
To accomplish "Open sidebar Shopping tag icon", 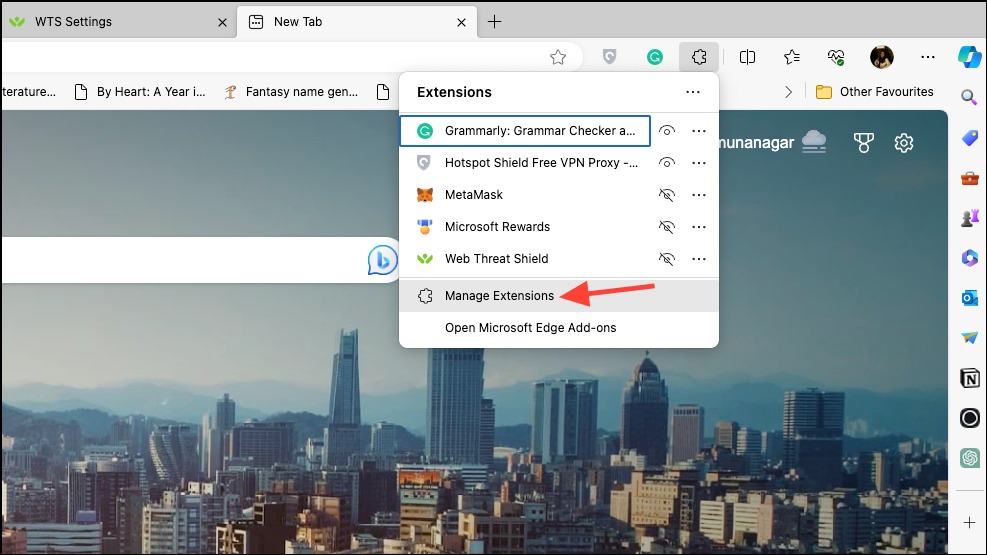I will (x=969, y=138).
